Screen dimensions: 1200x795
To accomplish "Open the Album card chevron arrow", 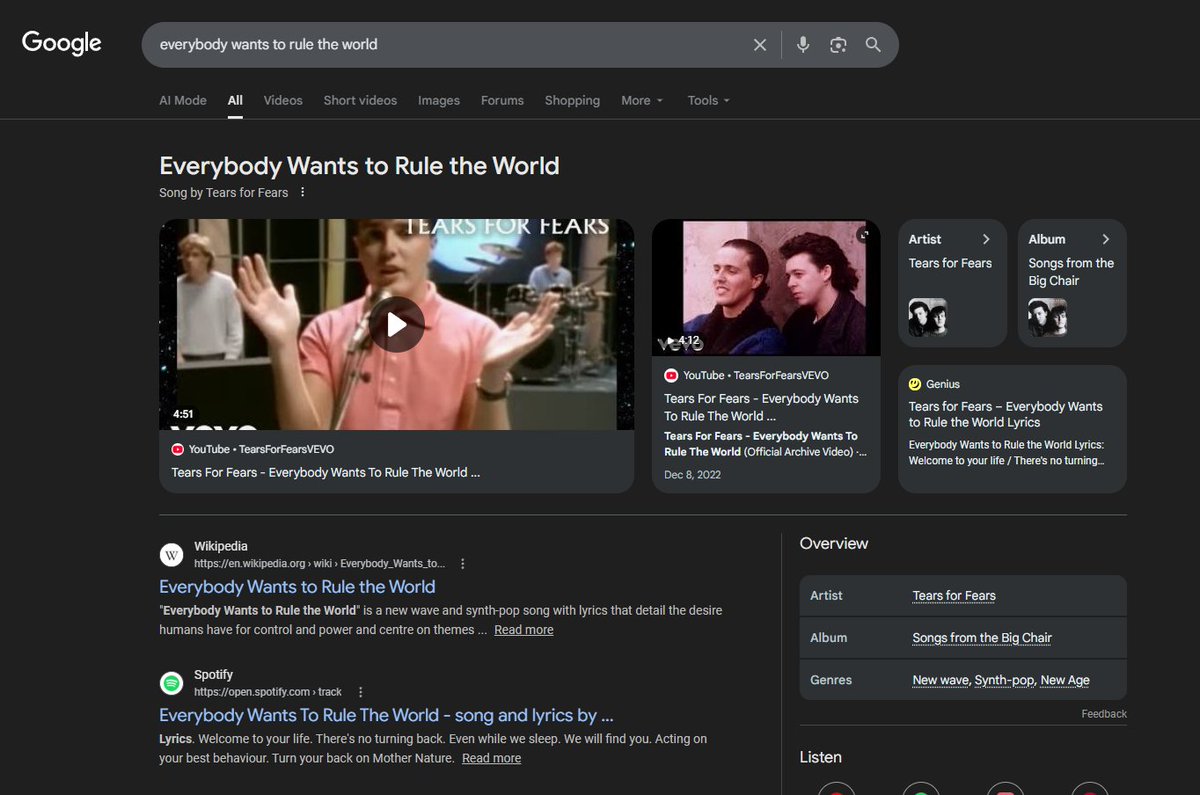I will (x=1106, y=239).
